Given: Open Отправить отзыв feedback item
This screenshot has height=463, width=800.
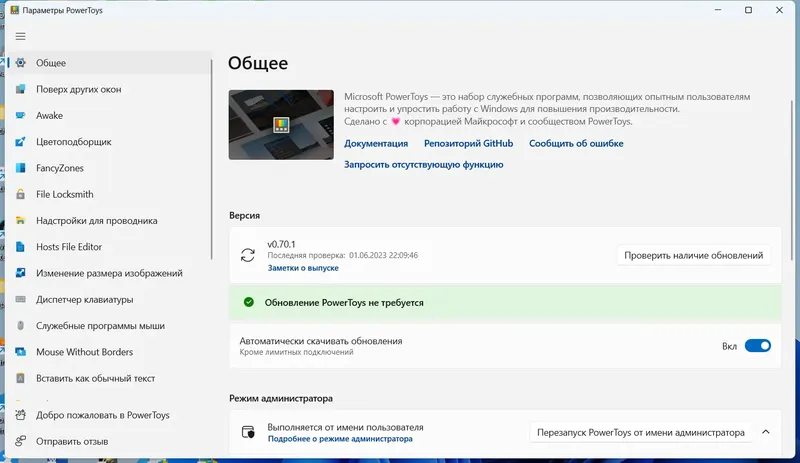Looking at the screenshot, I should (x=109, y=441).
